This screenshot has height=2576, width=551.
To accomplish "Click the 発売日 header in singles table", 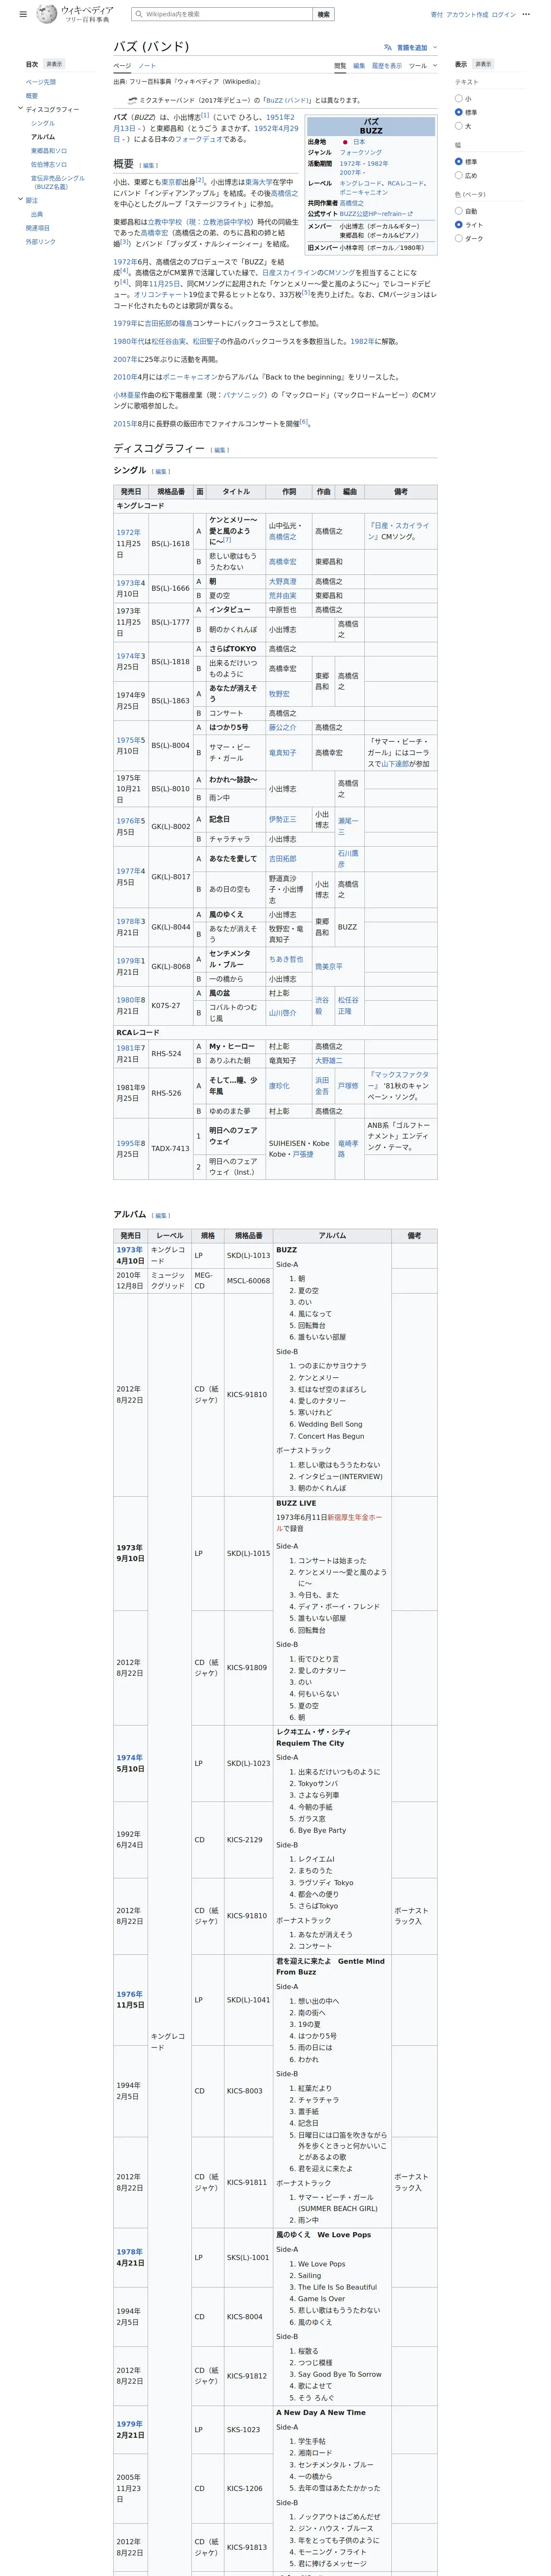I will (131, 492).
